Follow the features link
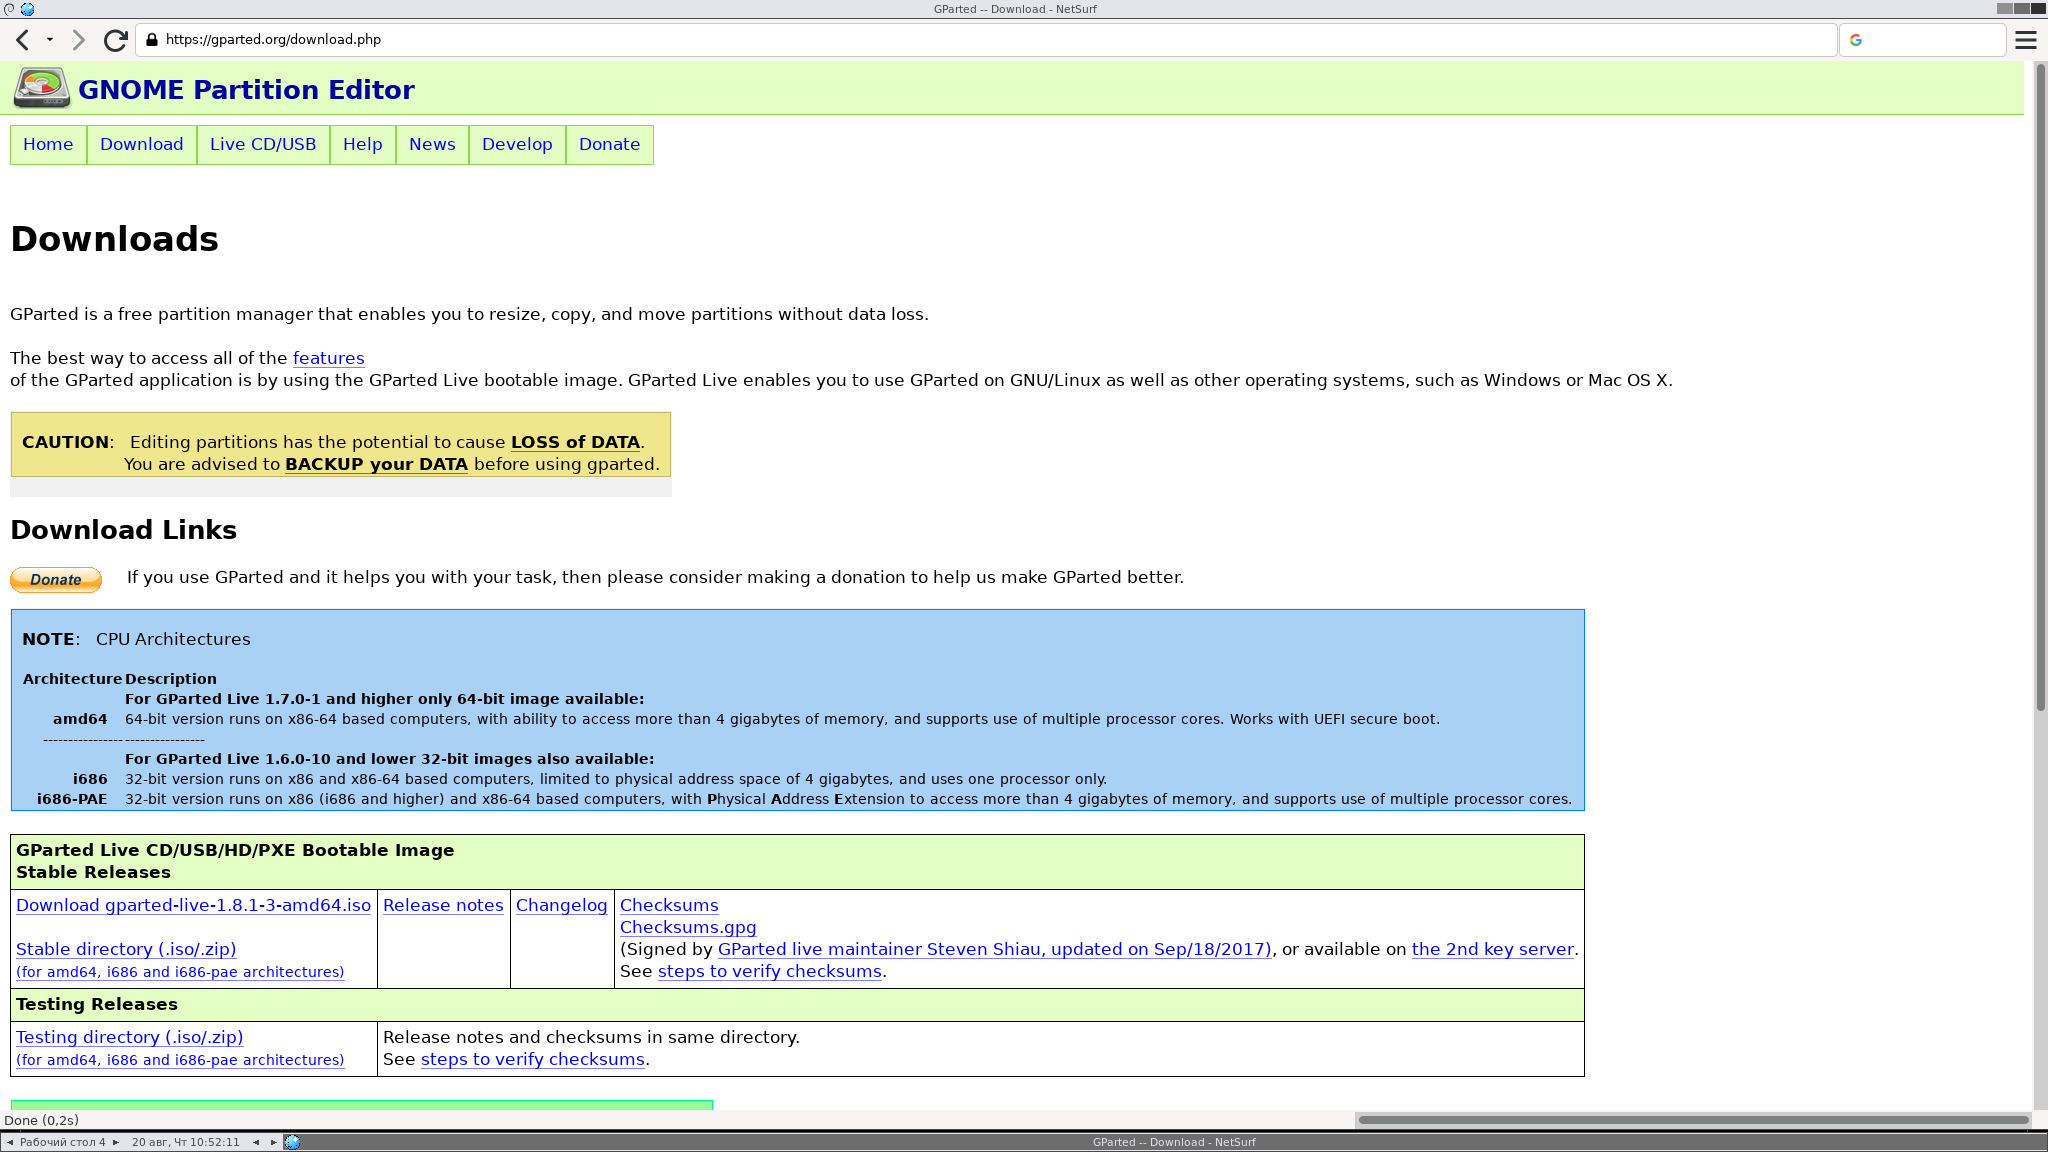This screenshot has width=2048, height=1152. pos(328,358)
